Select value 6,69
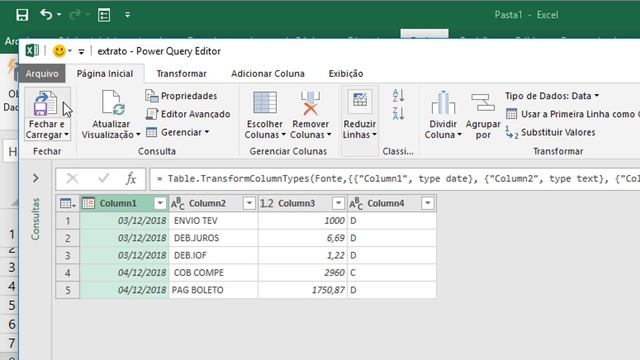The image size is (640, 360). (302, 238)
